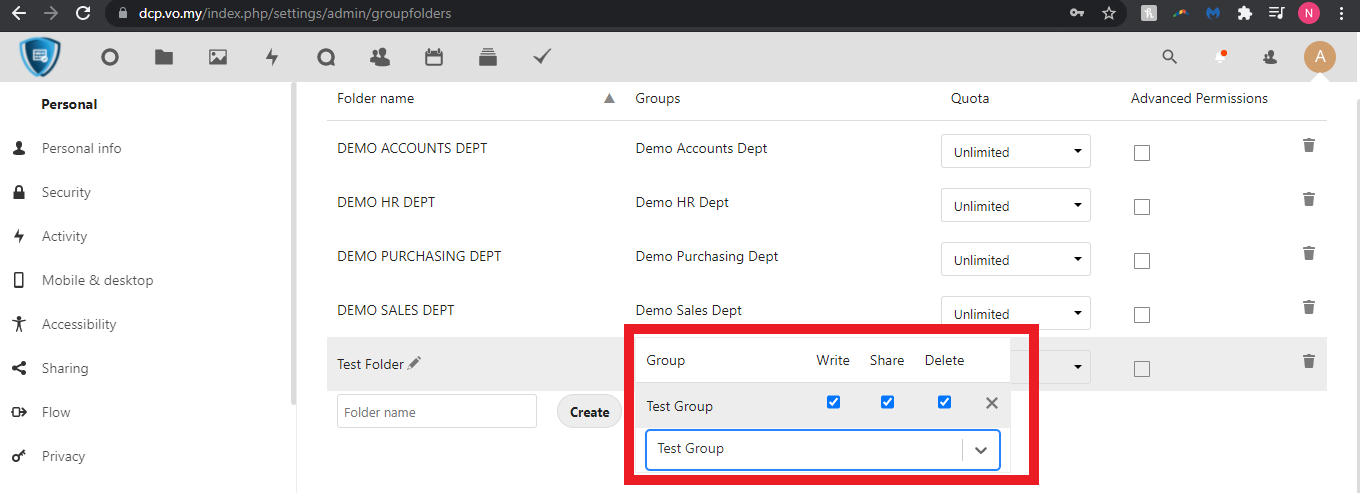Open the Photos app icon
The height and width of the screenshot is (493, 1360).
[218, 57]
